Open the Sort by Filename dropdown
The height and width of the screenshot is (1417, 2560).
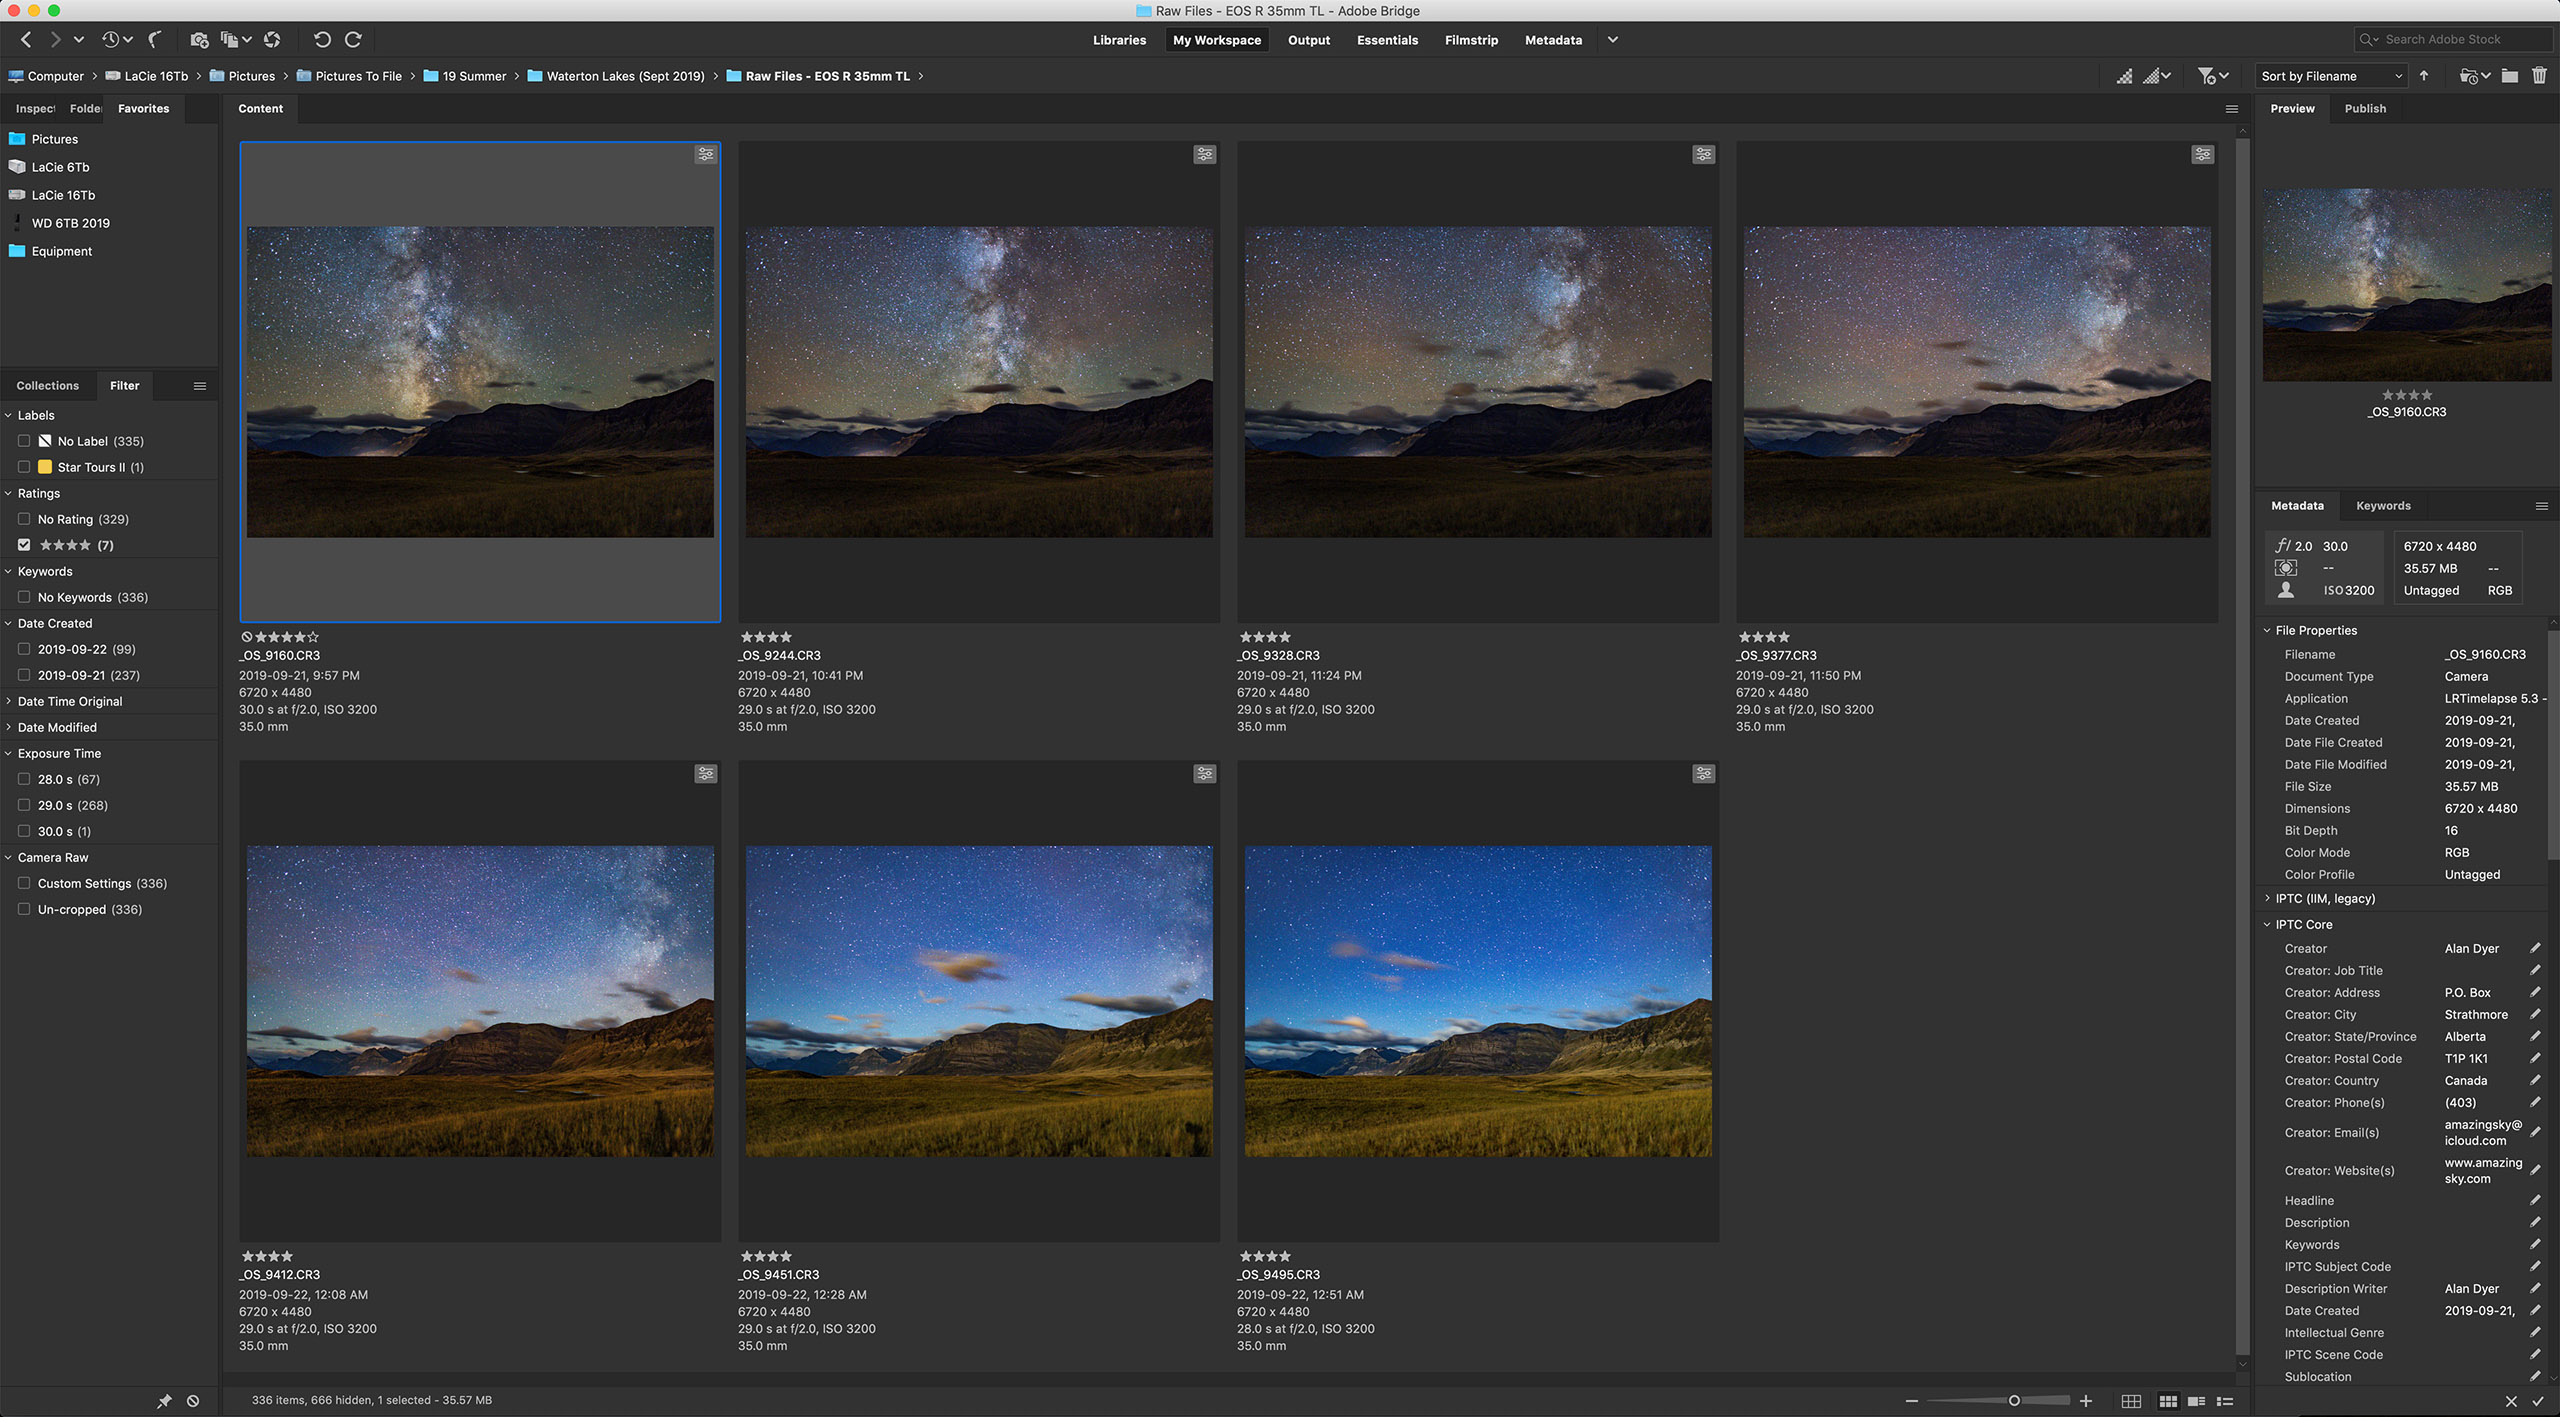pos(2331,76)
